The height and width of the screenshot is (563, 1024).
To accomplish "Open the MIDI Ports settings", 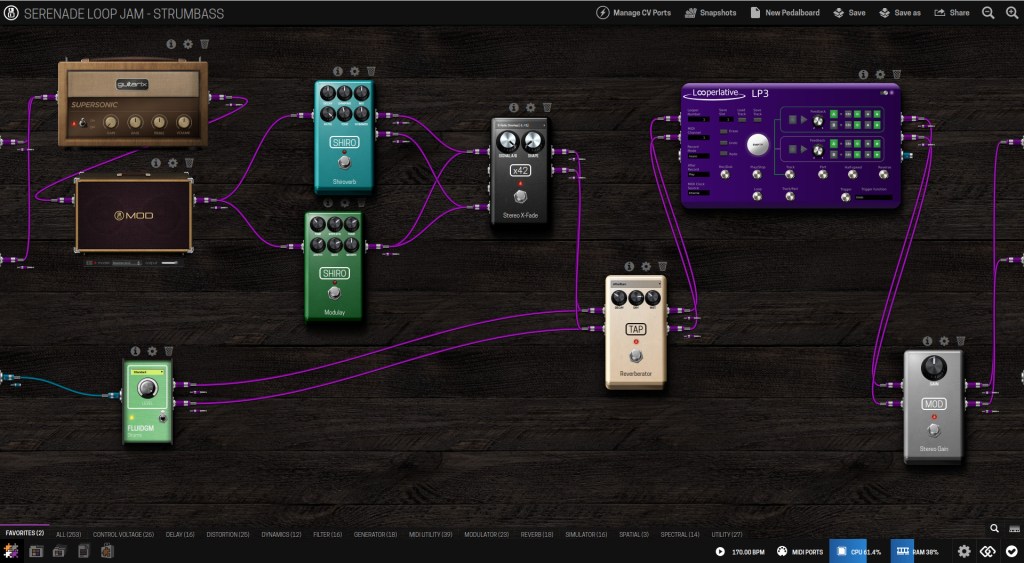I will click(x=800, y=551).
